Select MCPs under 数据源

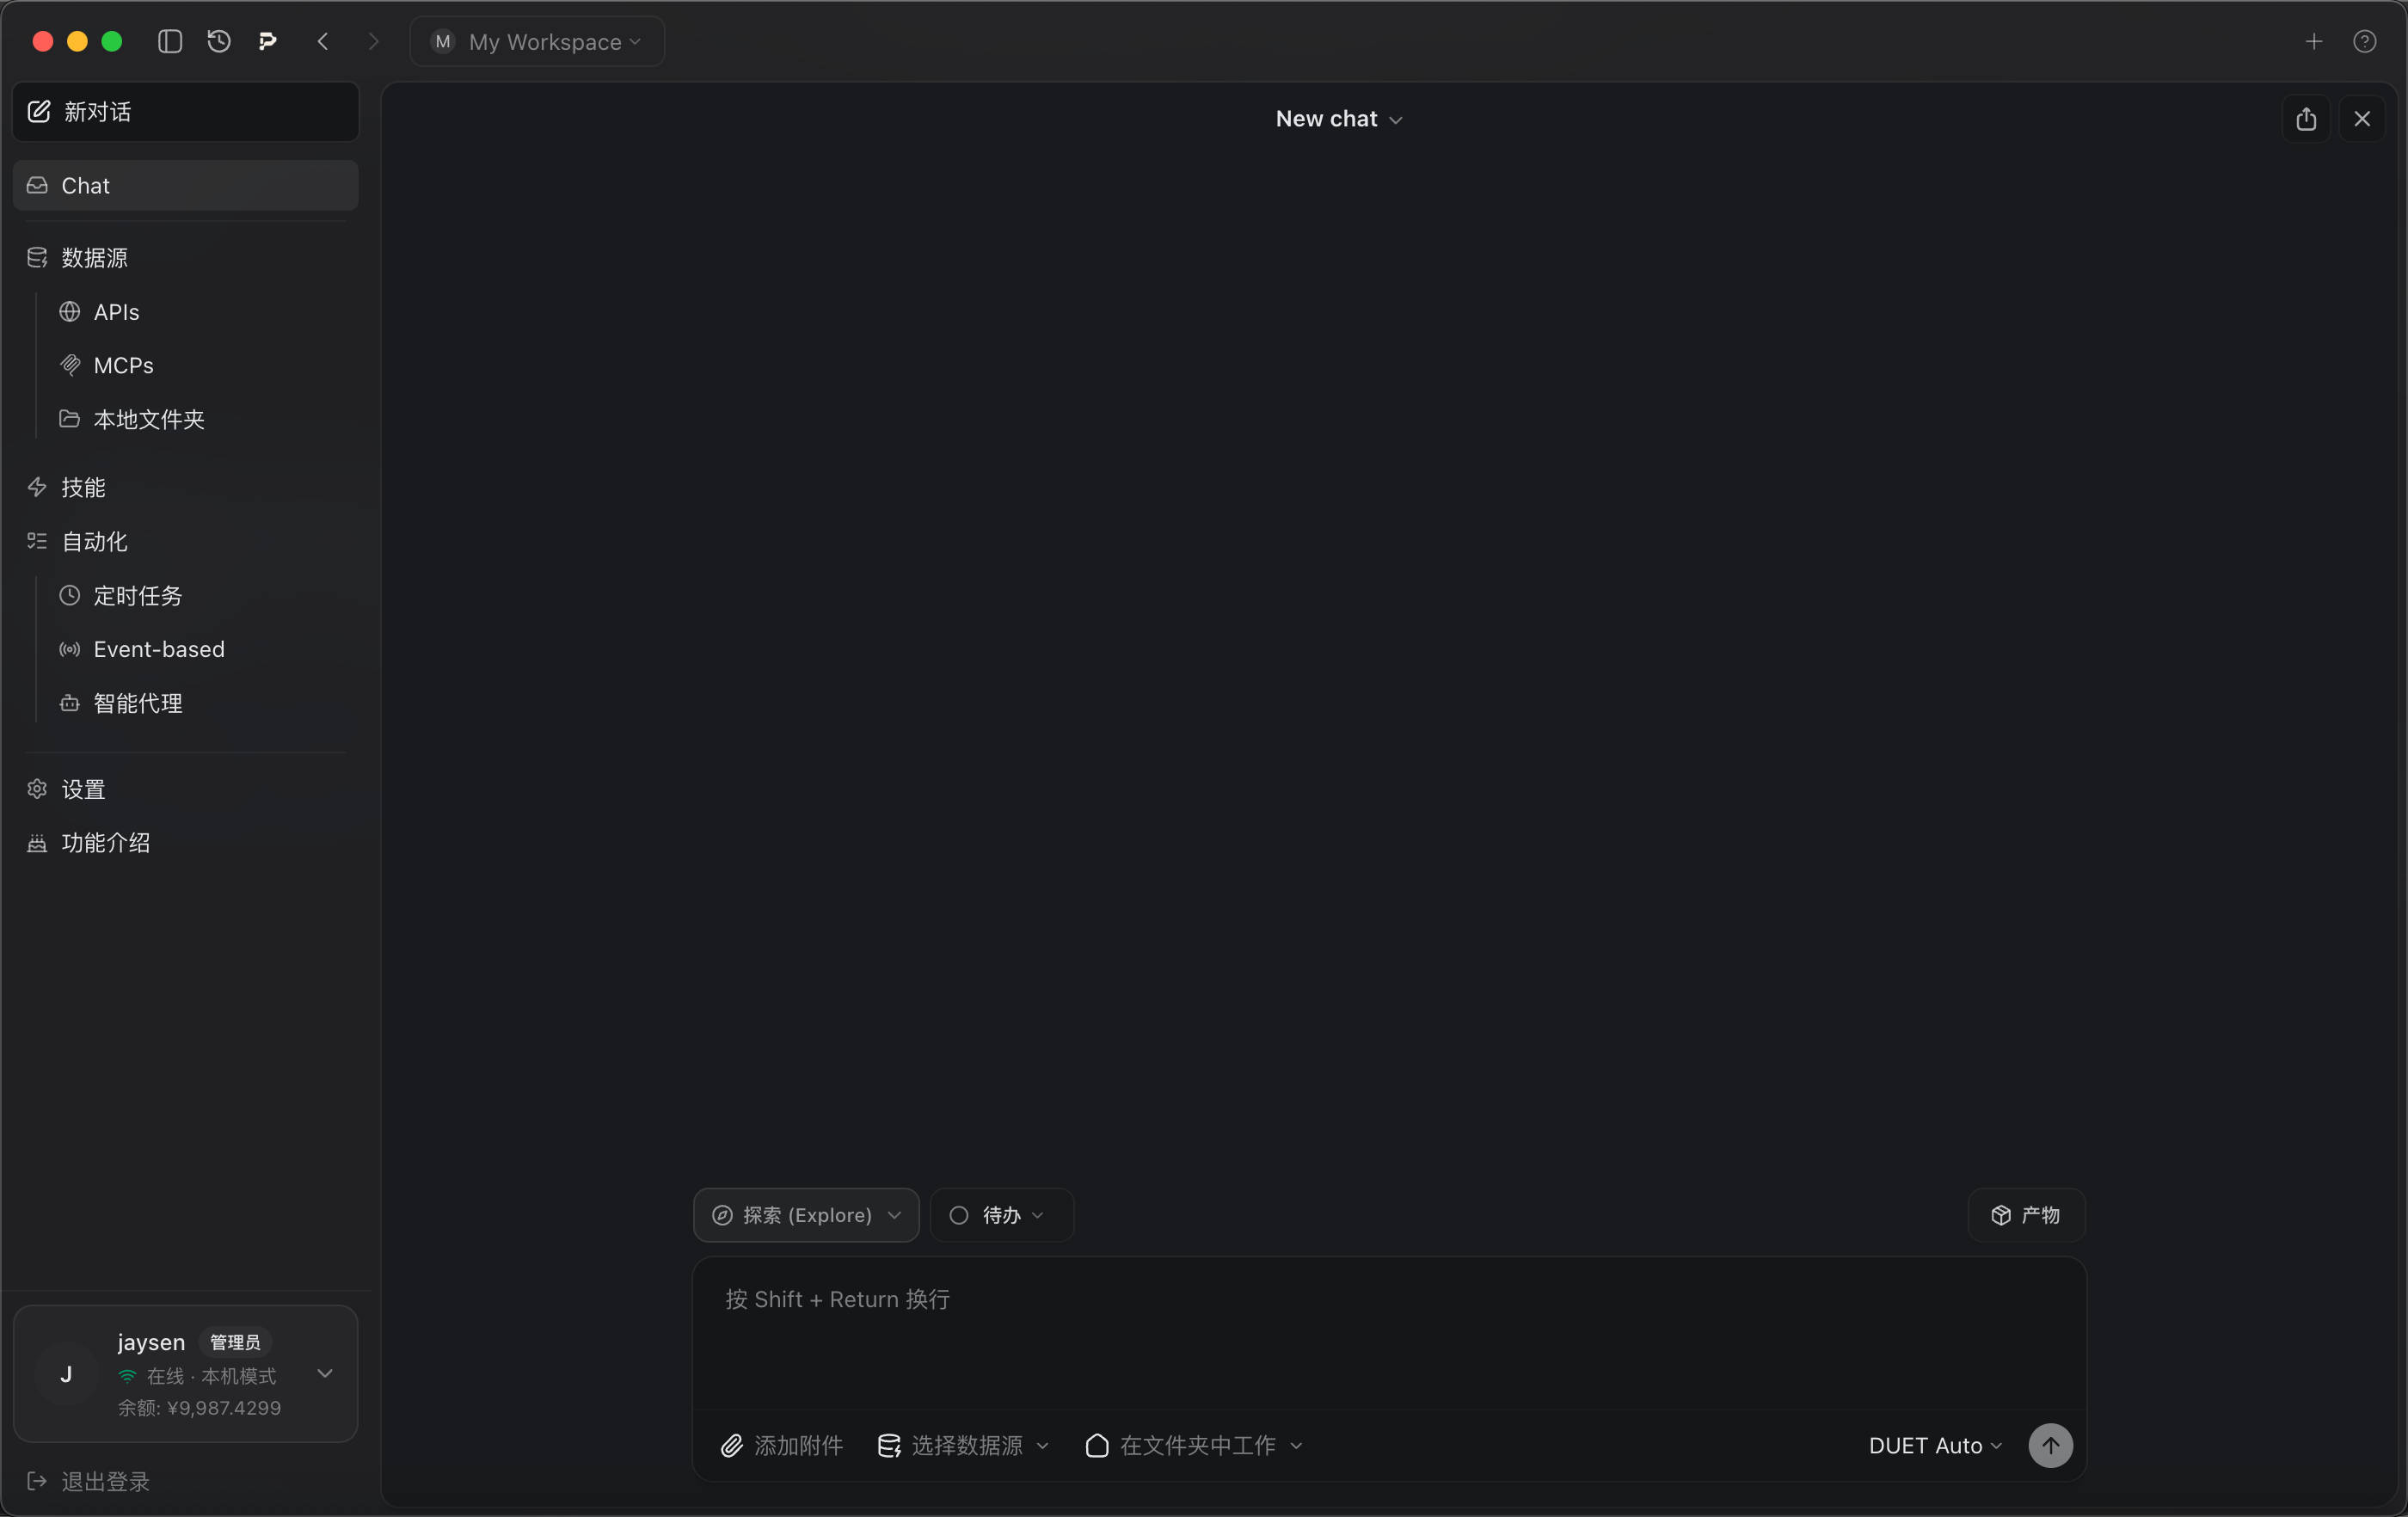123,365
